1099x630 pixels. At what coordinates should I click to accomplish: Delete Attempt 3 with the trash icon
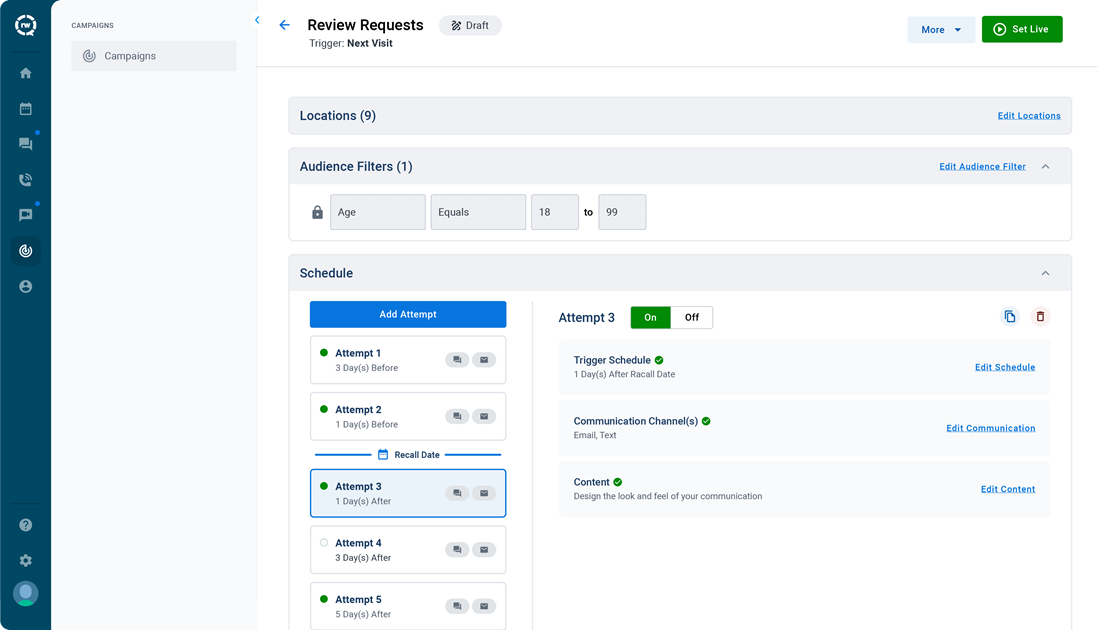[x=1040, y=317]
